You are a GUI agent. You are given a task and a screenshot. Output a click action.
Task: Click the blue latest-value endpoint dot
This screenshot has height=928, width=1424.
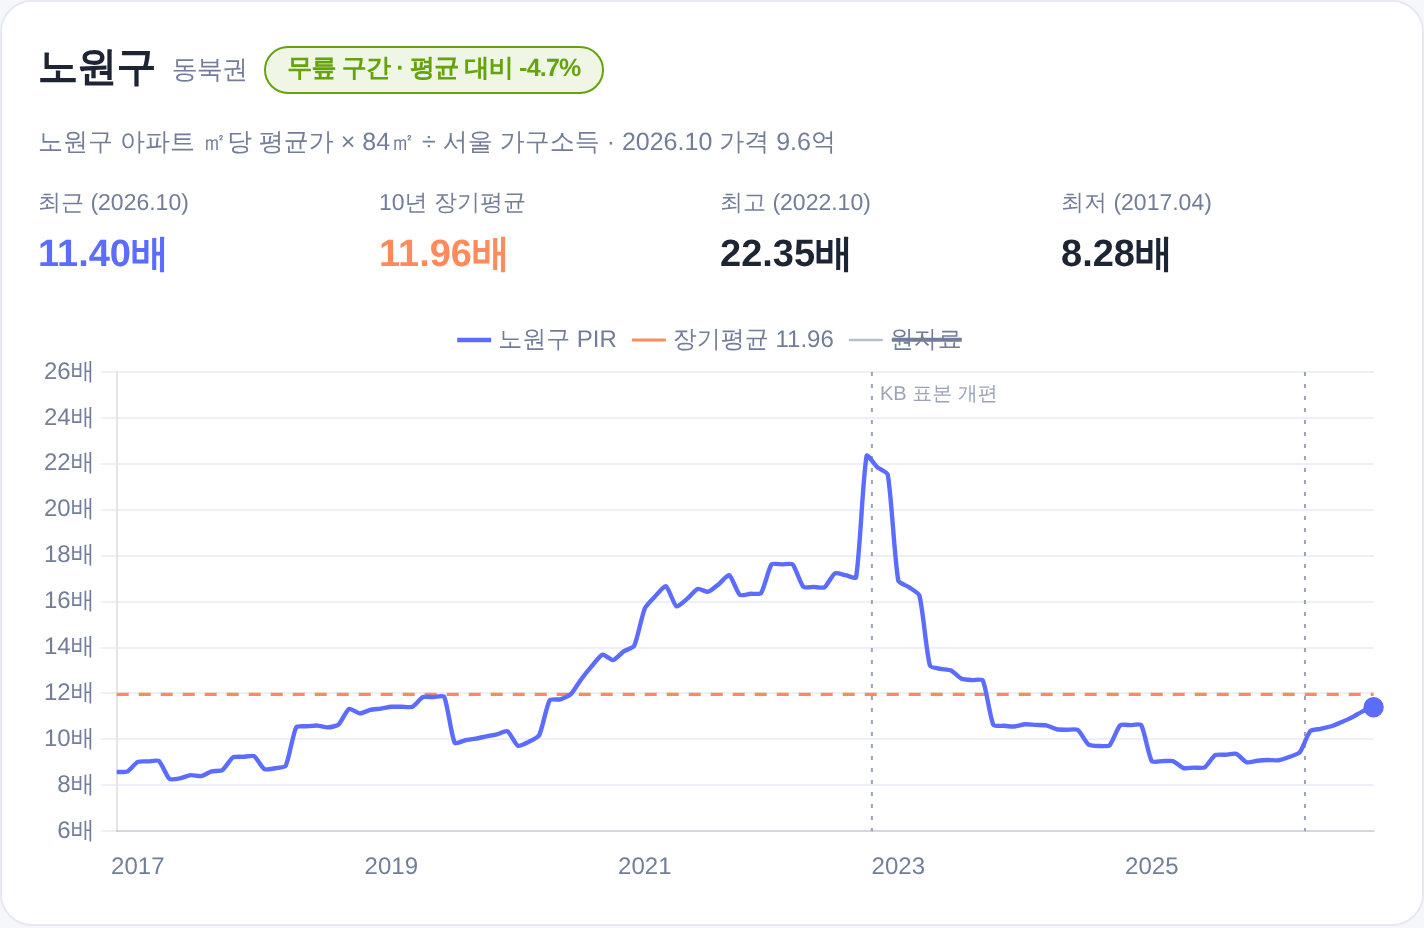(x=1373, y=707)
